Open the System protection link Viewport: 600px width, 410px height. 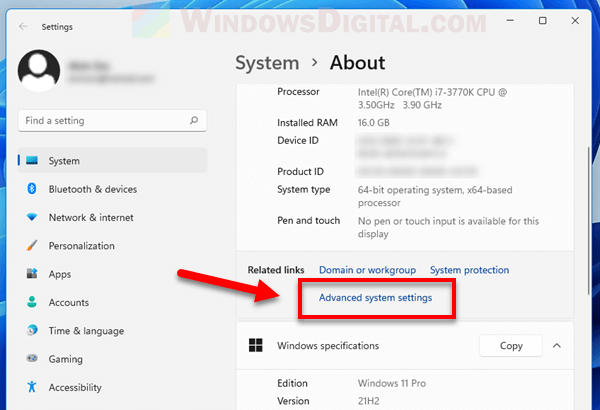click(x=470, y=270)
